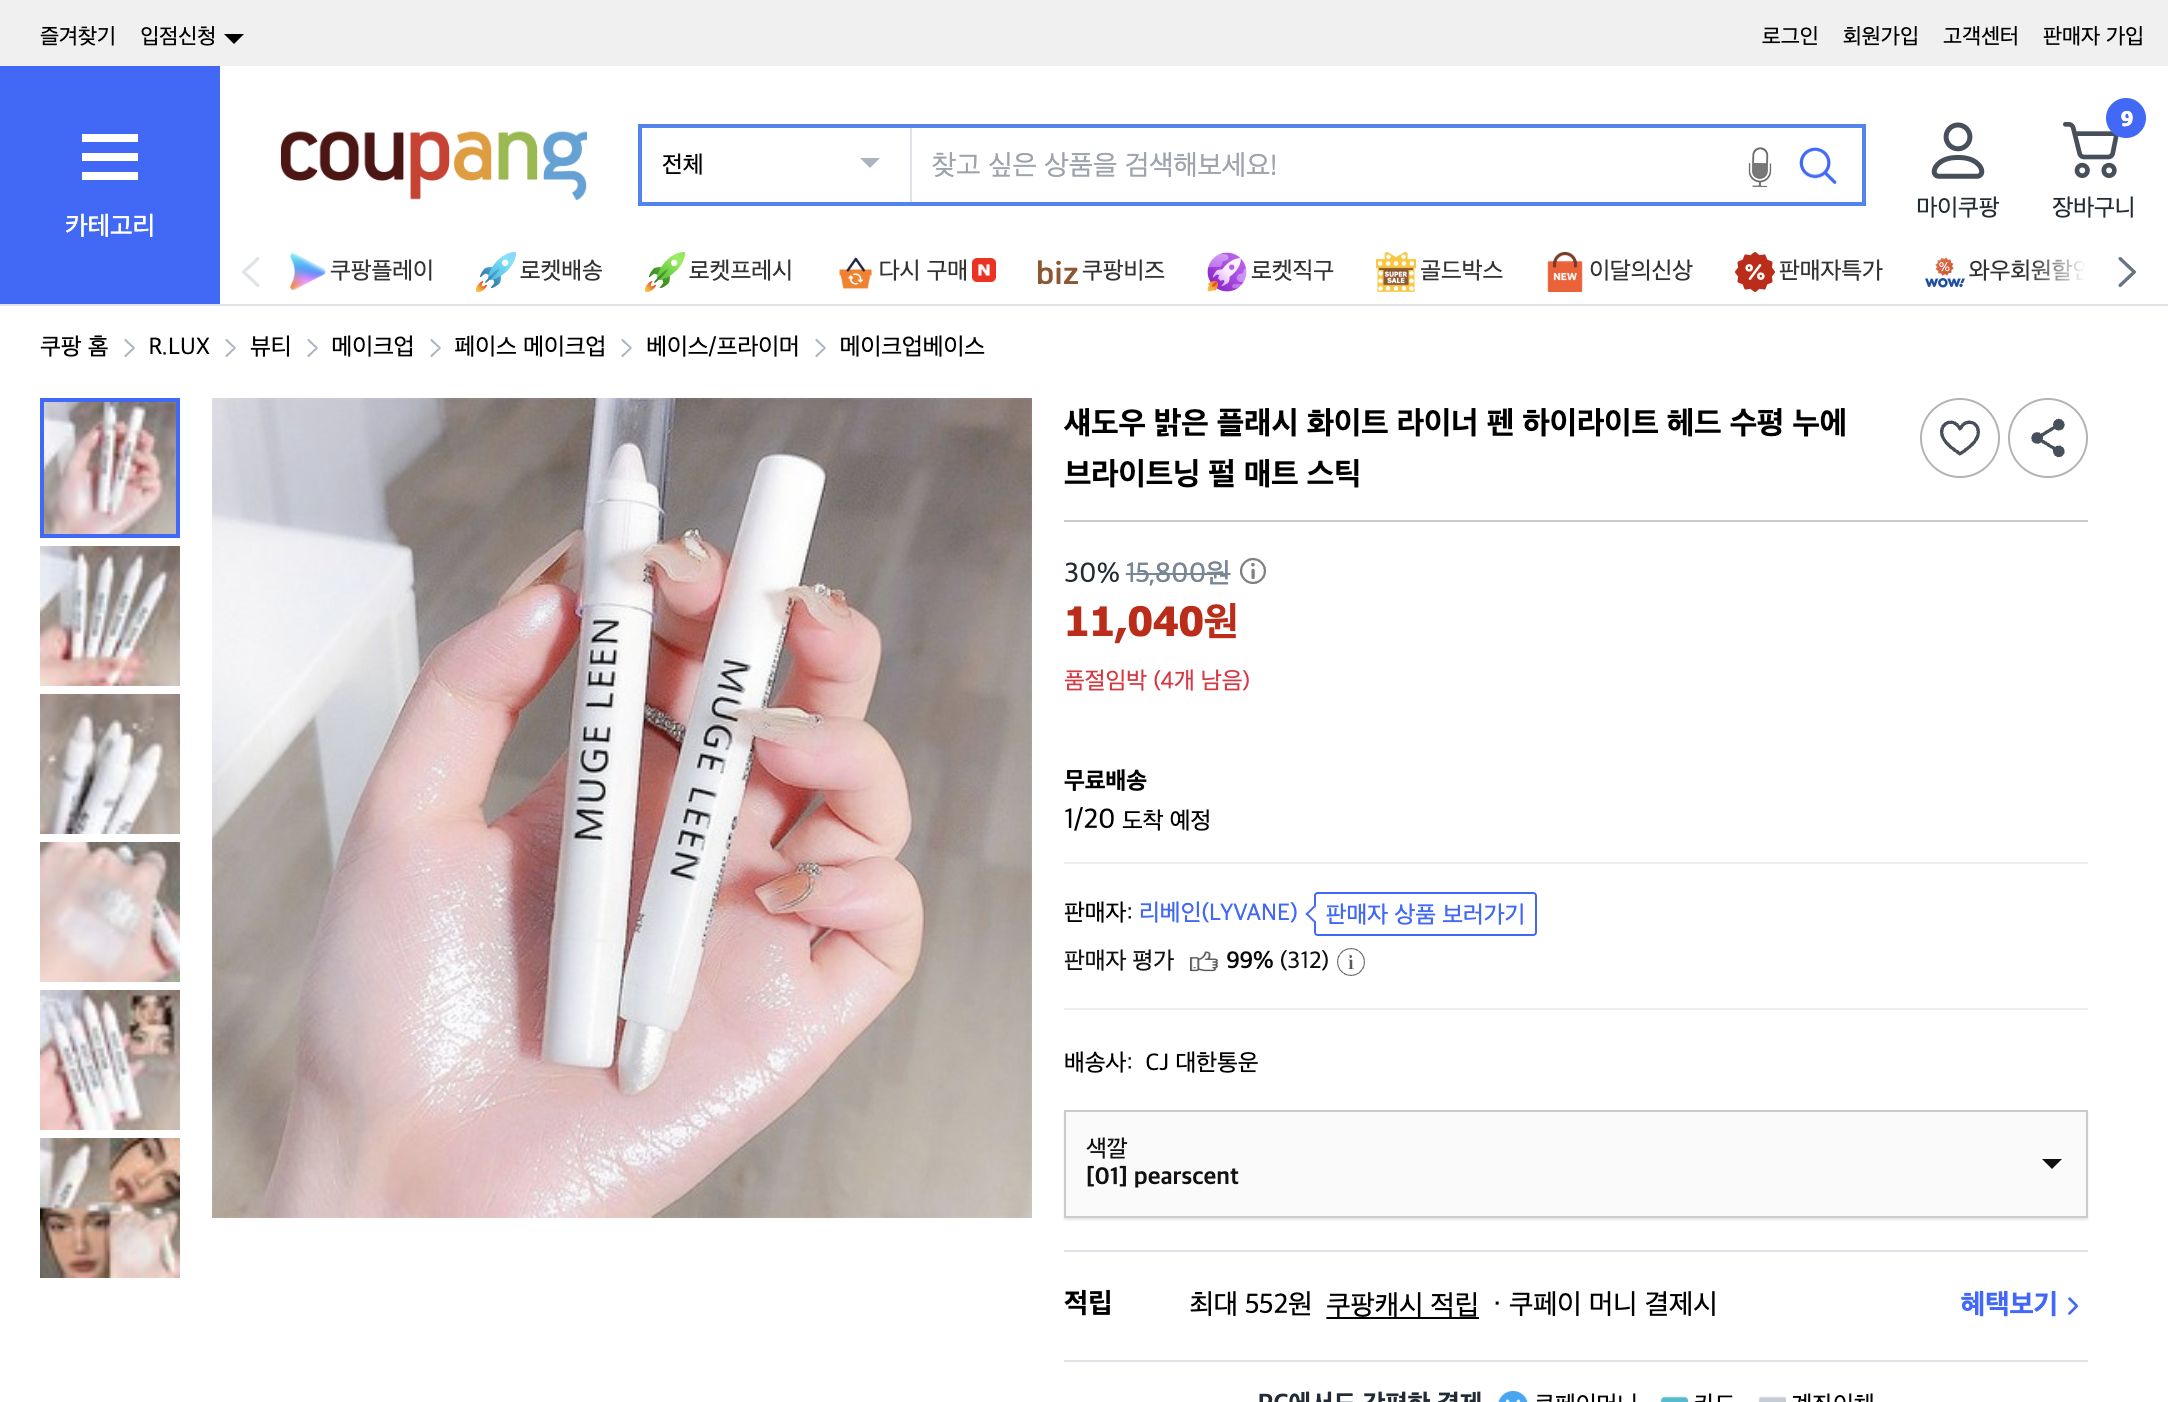Add product to wishlist with heart button
The height and width of the screenshot is (1402, 2168).
pos(1959,438)
